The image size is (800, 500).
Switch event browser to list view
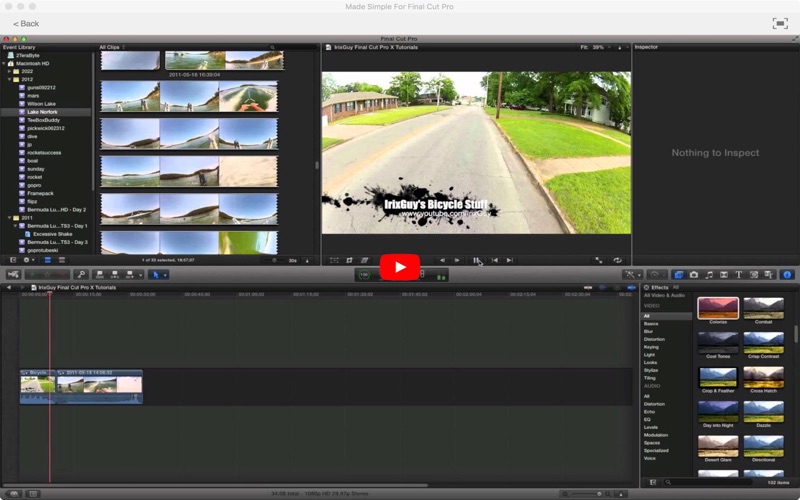pyautogui.click(x=60, y=260)
